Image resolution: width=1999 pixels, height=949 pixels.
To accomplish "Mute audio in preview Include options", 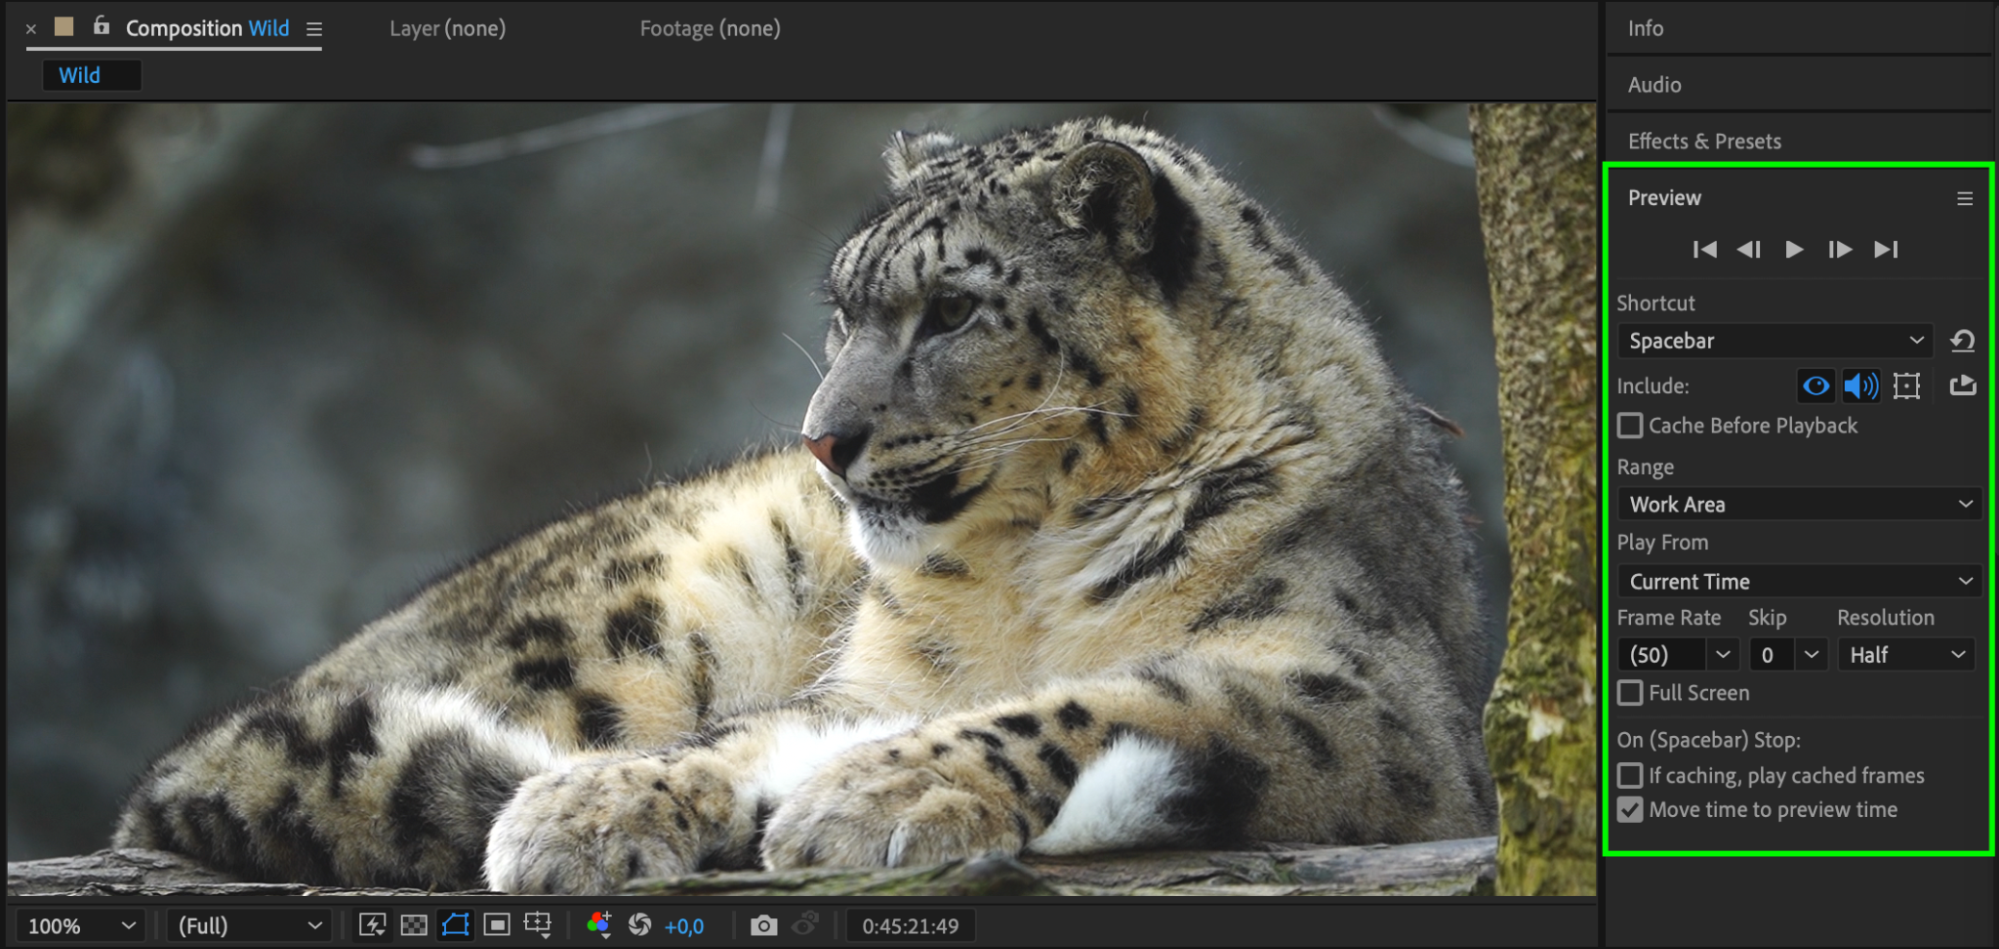I will pos(1860,386).
